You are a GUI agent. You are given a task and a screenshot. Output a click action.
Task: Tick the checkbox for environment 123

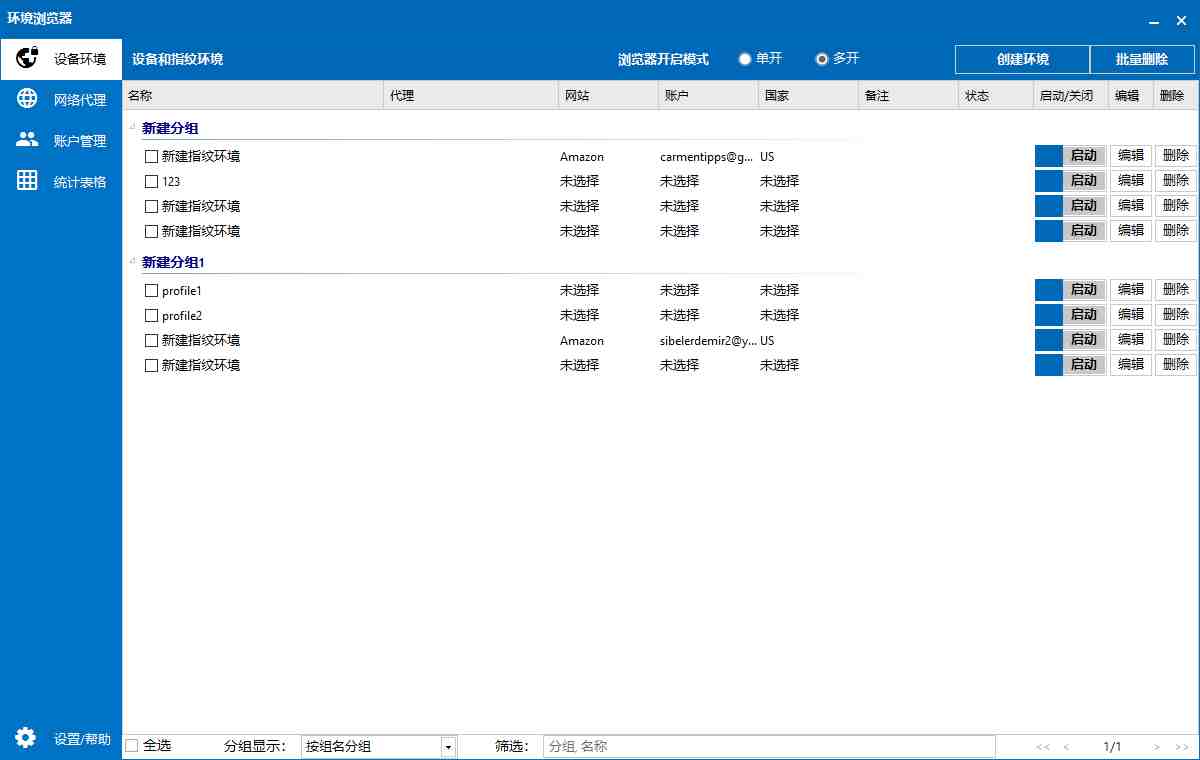click(x=152, y=182)
